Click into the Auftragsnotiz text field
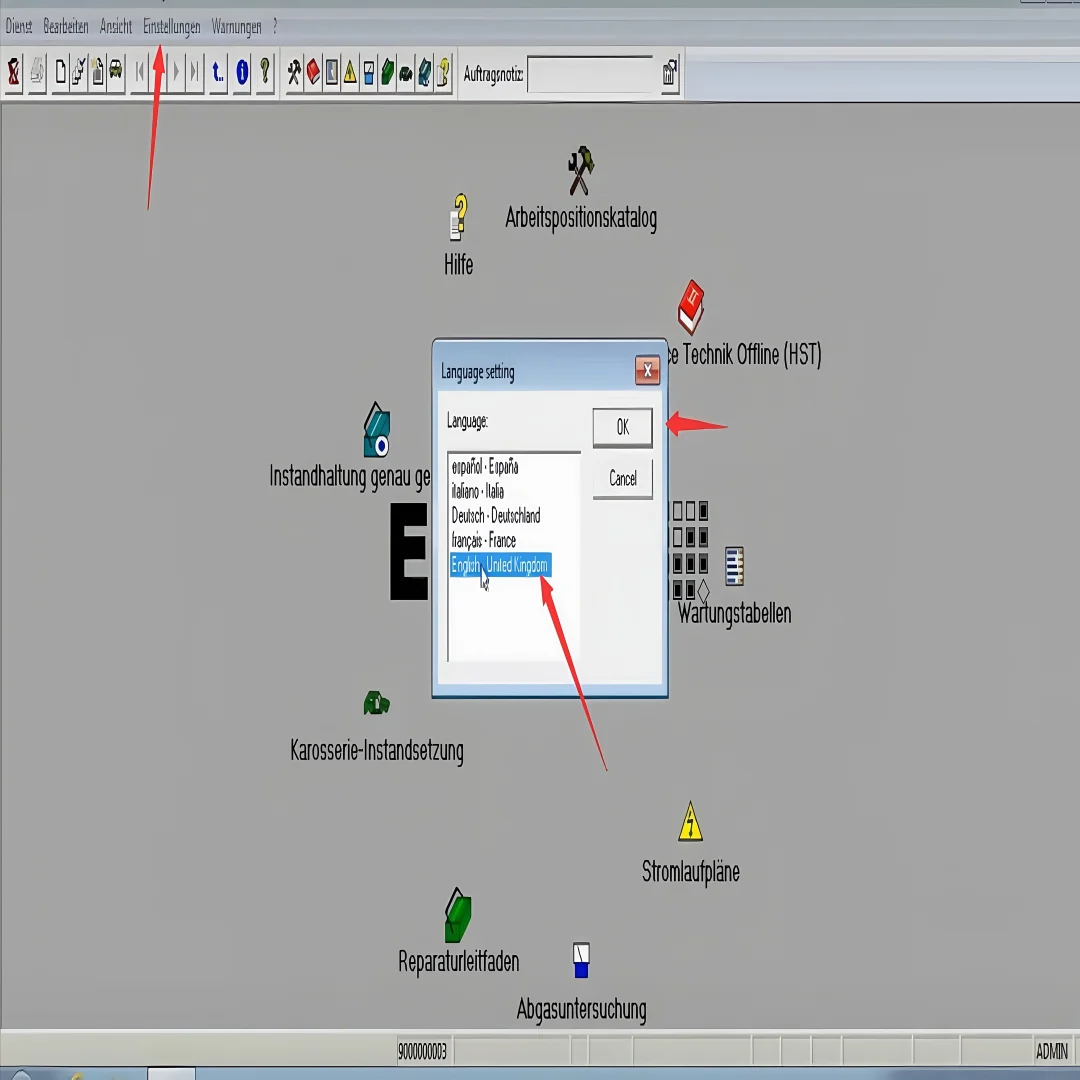Image resolution: width=1080 pixels, height=1080 pixels. 590,74
